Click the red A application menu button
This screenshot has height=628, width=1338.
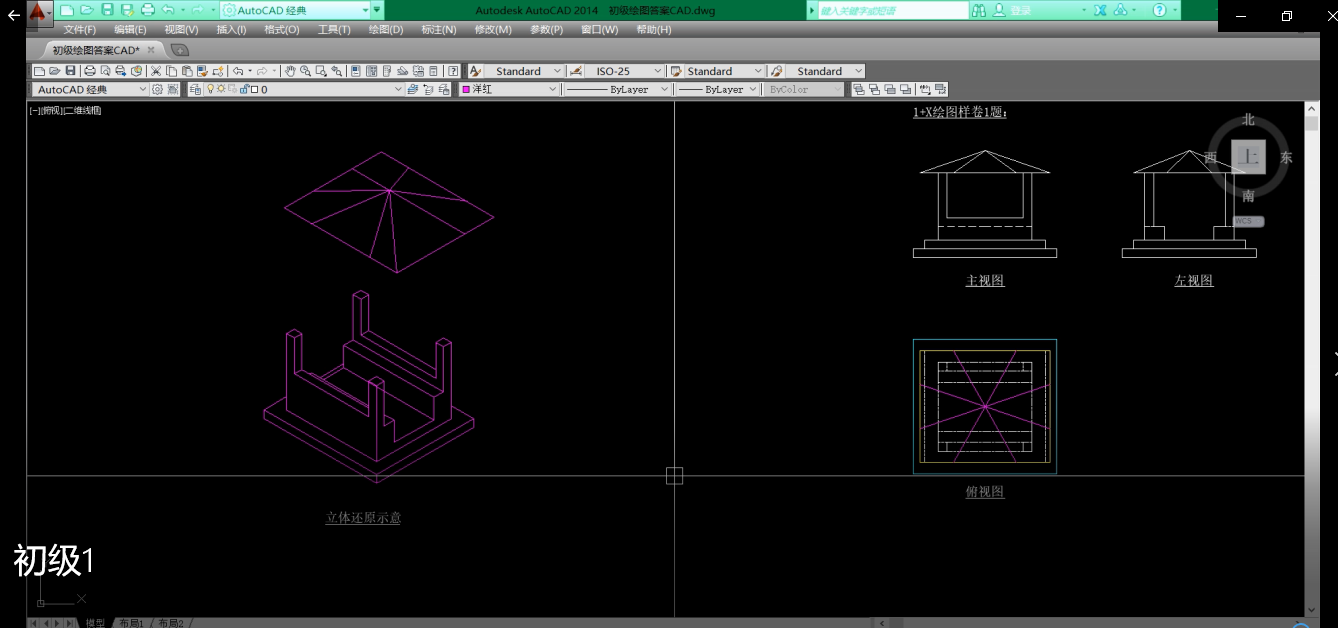point(38,12)
